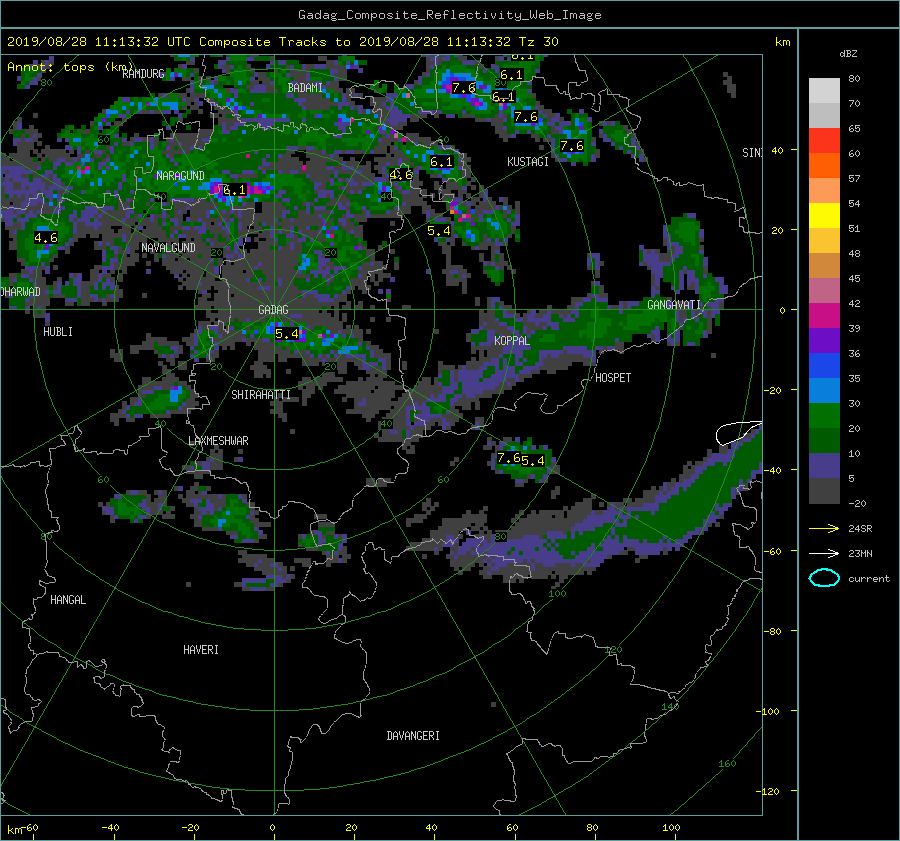
Task: Click the cyan current ellipse legend icon
Action: coord(824,578)
